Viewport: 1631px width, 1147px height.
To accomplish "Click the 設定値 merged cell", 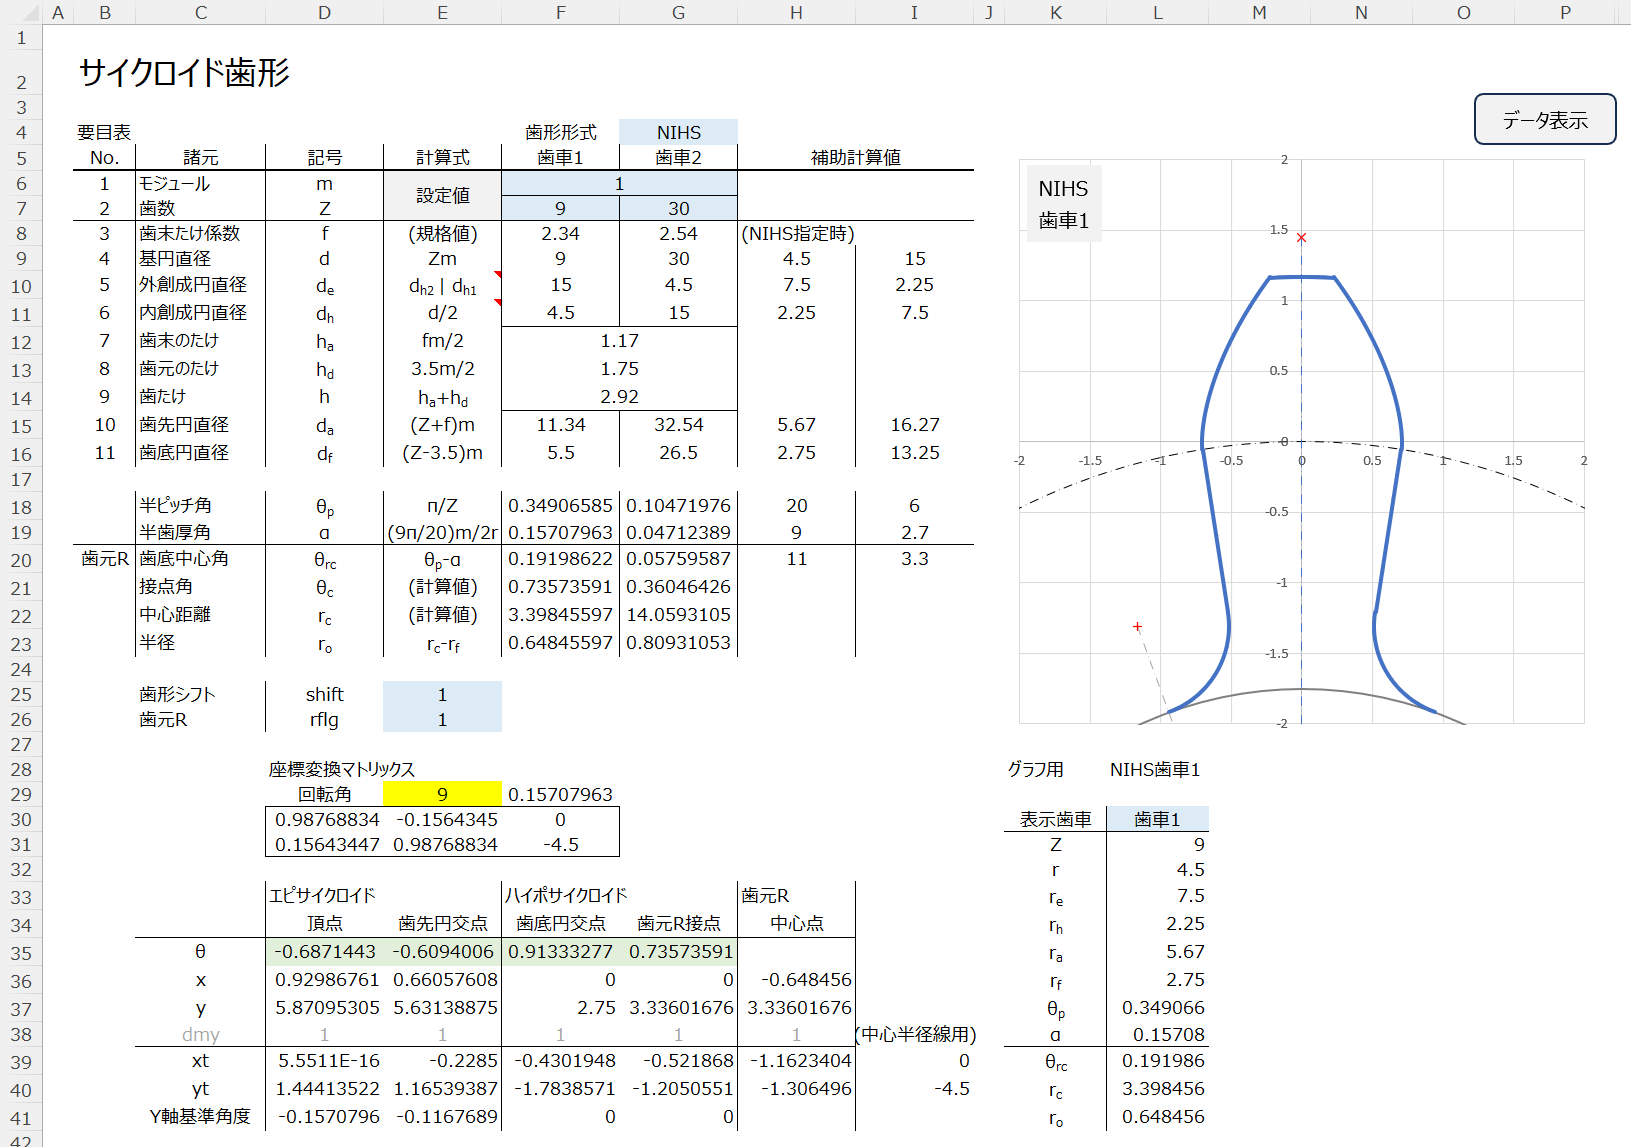I will tap(442, 196).
